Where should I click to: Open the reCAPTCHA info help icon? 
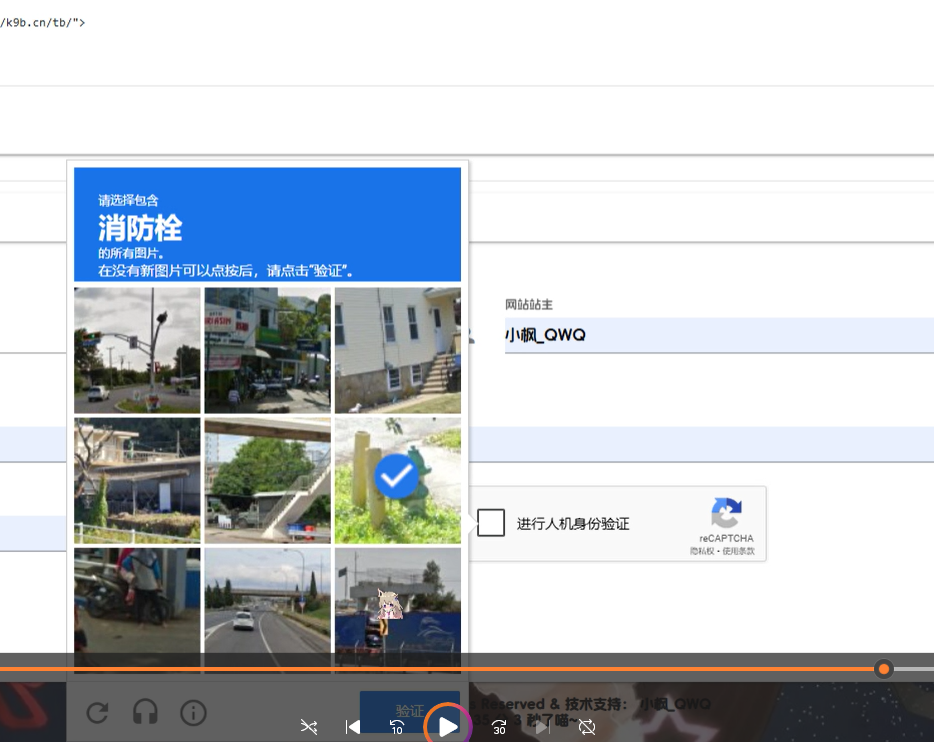coord(193,712)
